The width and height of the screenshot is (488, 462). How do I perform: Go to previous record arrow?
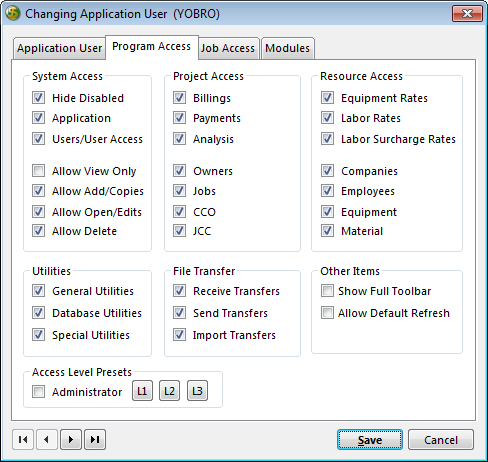(47, 439)
